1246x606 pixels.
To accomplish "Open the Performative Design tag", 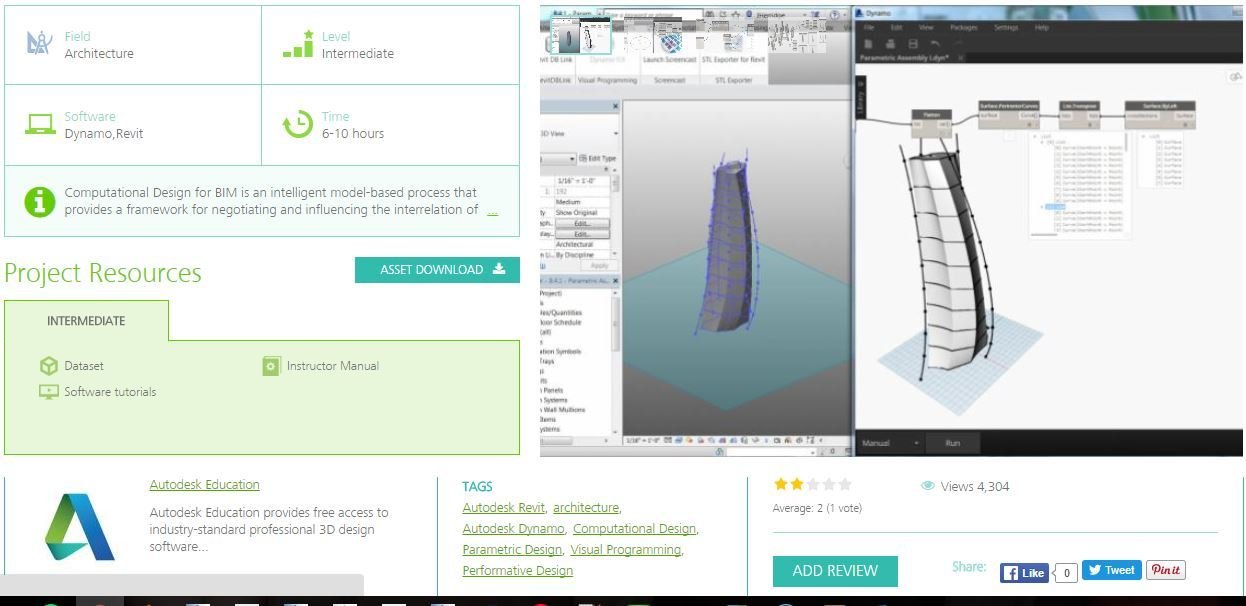I will [x=517, y=571].
